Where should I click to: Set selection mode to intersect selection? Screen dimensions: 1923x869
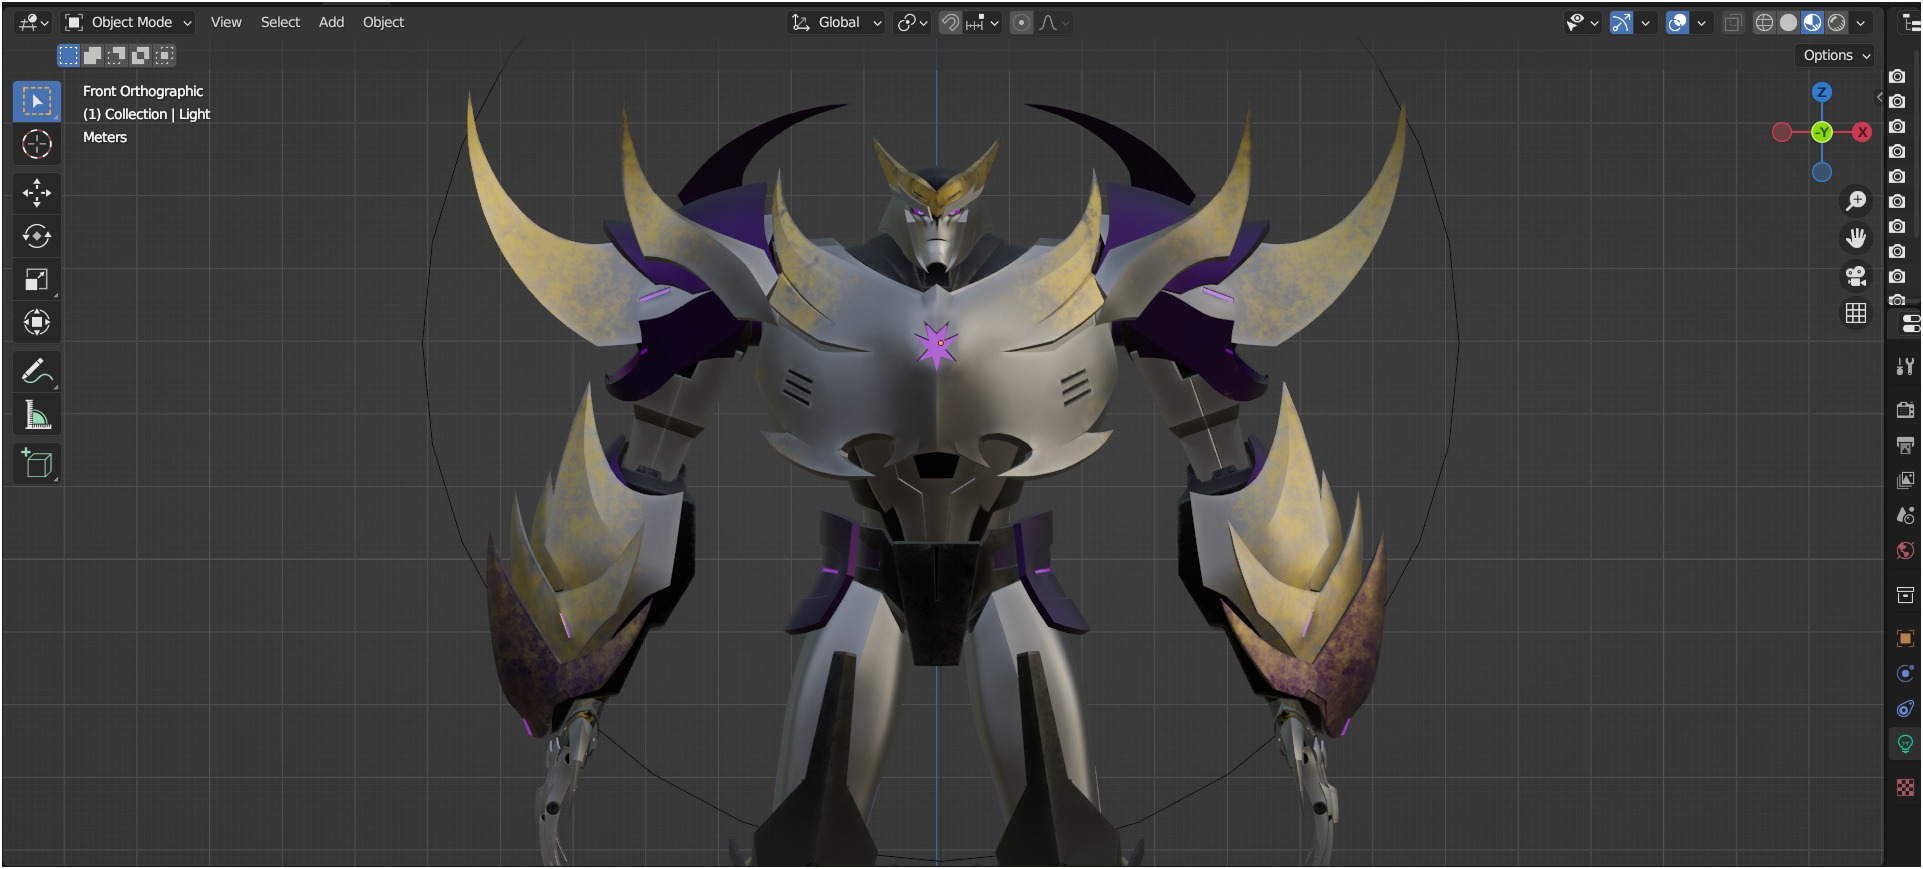[x=164, y=55]
